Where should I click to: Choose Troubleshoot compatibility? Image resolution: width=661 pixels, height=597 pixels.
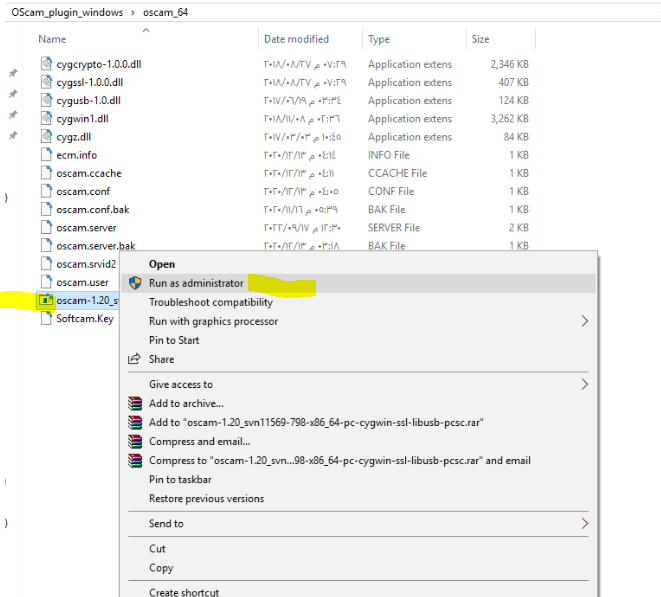pyautogui.click(x=211, y=302)
